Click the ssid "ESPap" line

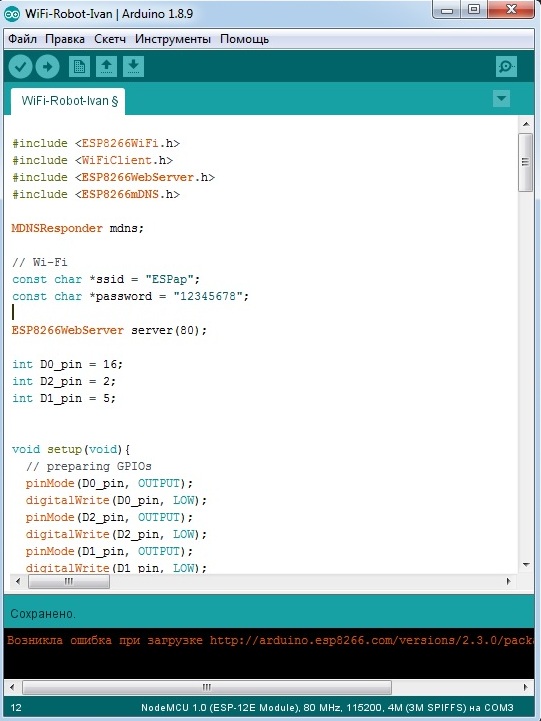coord(106,280)
